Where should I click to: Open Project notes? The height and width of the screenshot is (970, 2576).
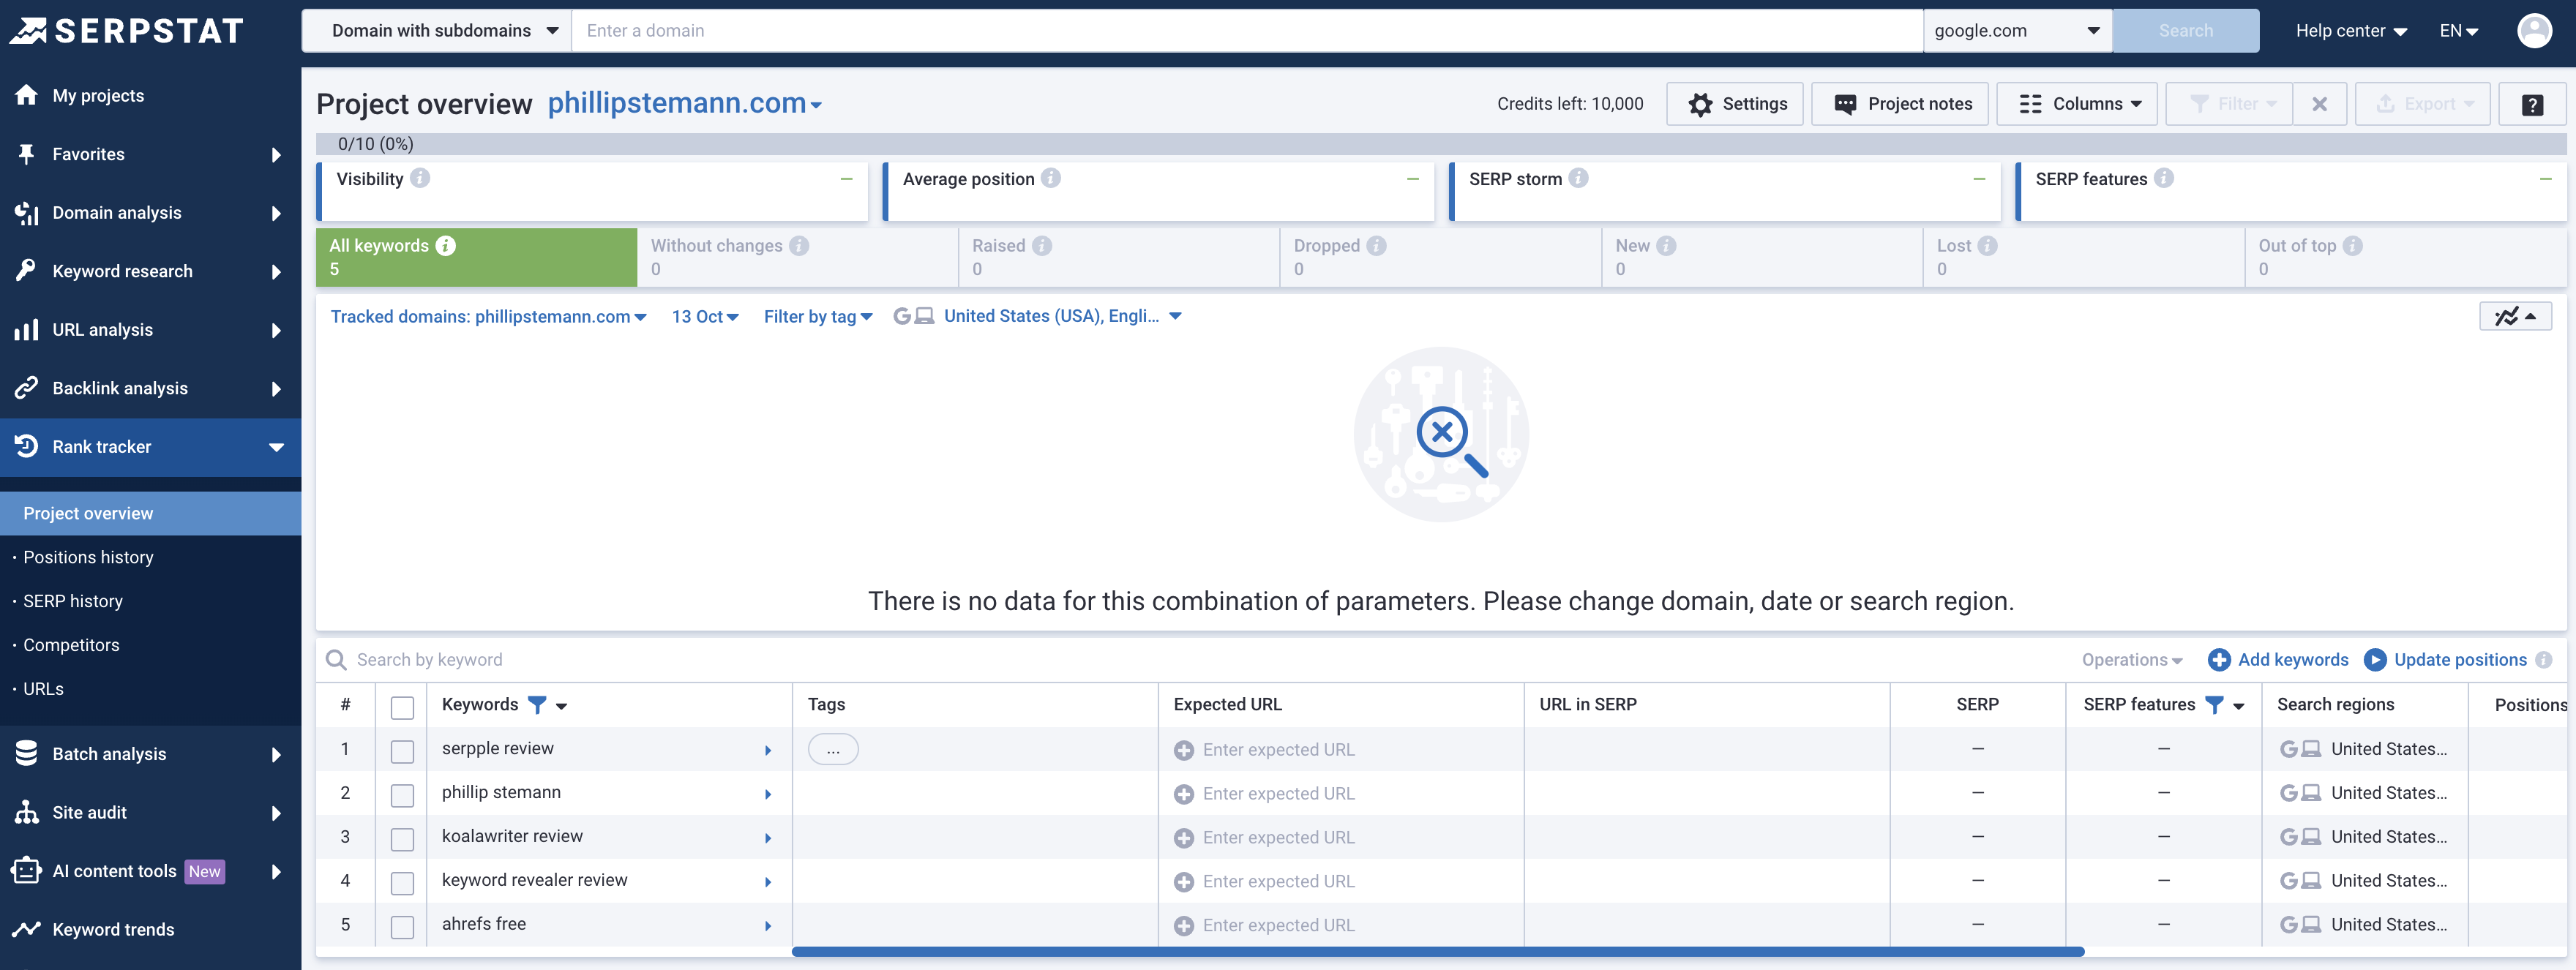pos(1900,104)
